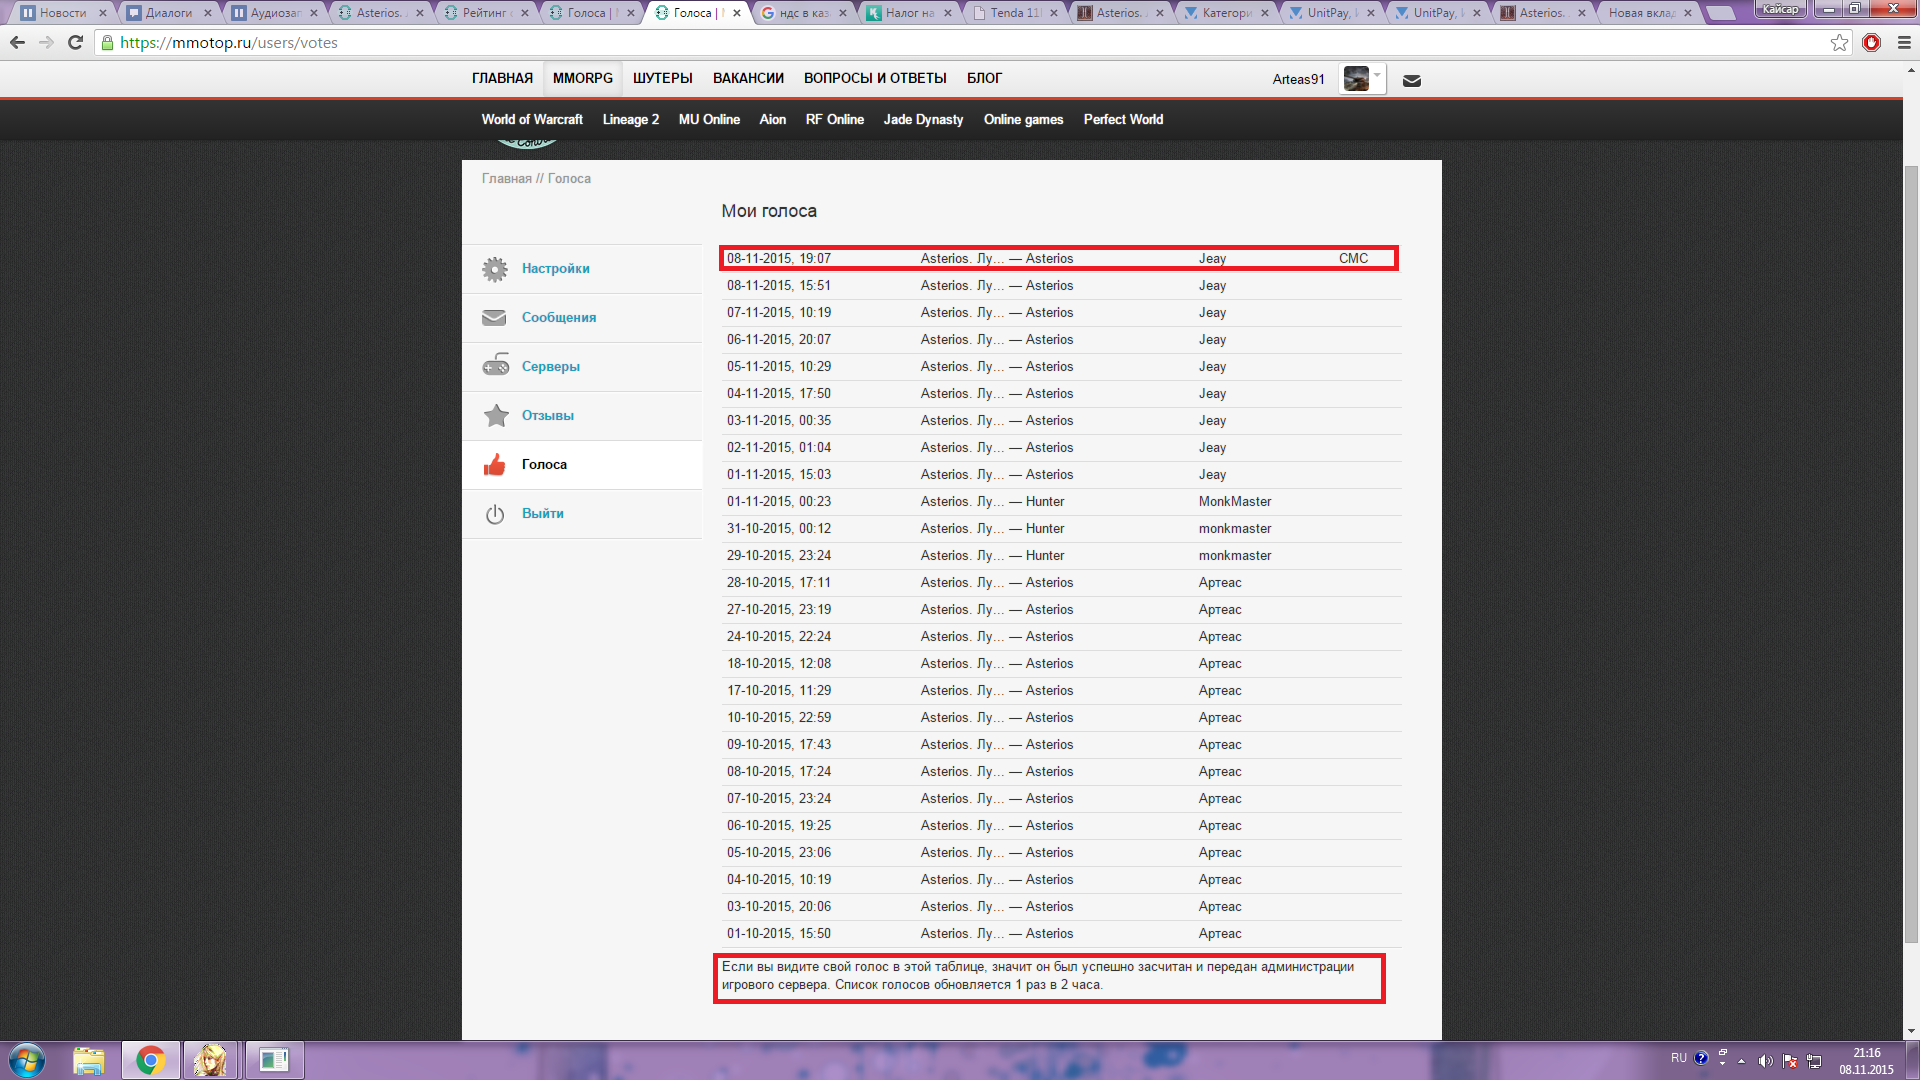Viewport: 1920px width, 1080px height.
Task: Click the Выйти power icon
Action: pos(495,514)
